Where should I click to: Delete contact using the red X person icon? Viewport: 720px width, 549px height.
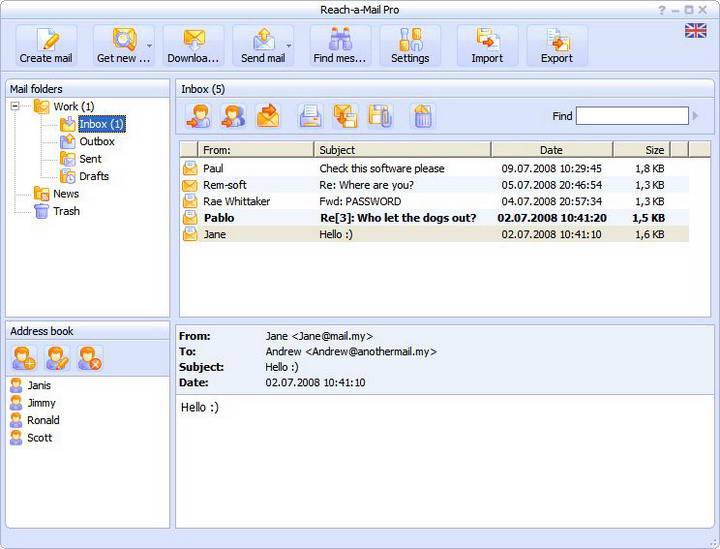point(90,359)
